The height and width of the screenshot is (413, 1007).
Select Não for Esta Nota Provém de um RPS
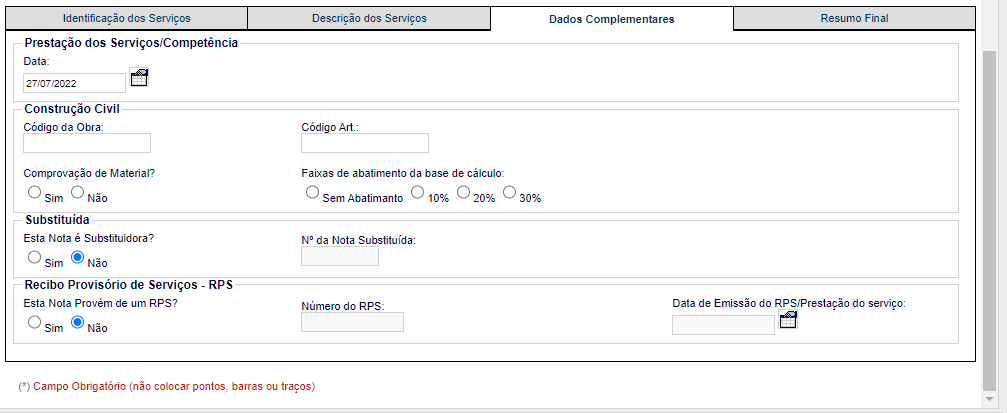[x=77, y=322]
